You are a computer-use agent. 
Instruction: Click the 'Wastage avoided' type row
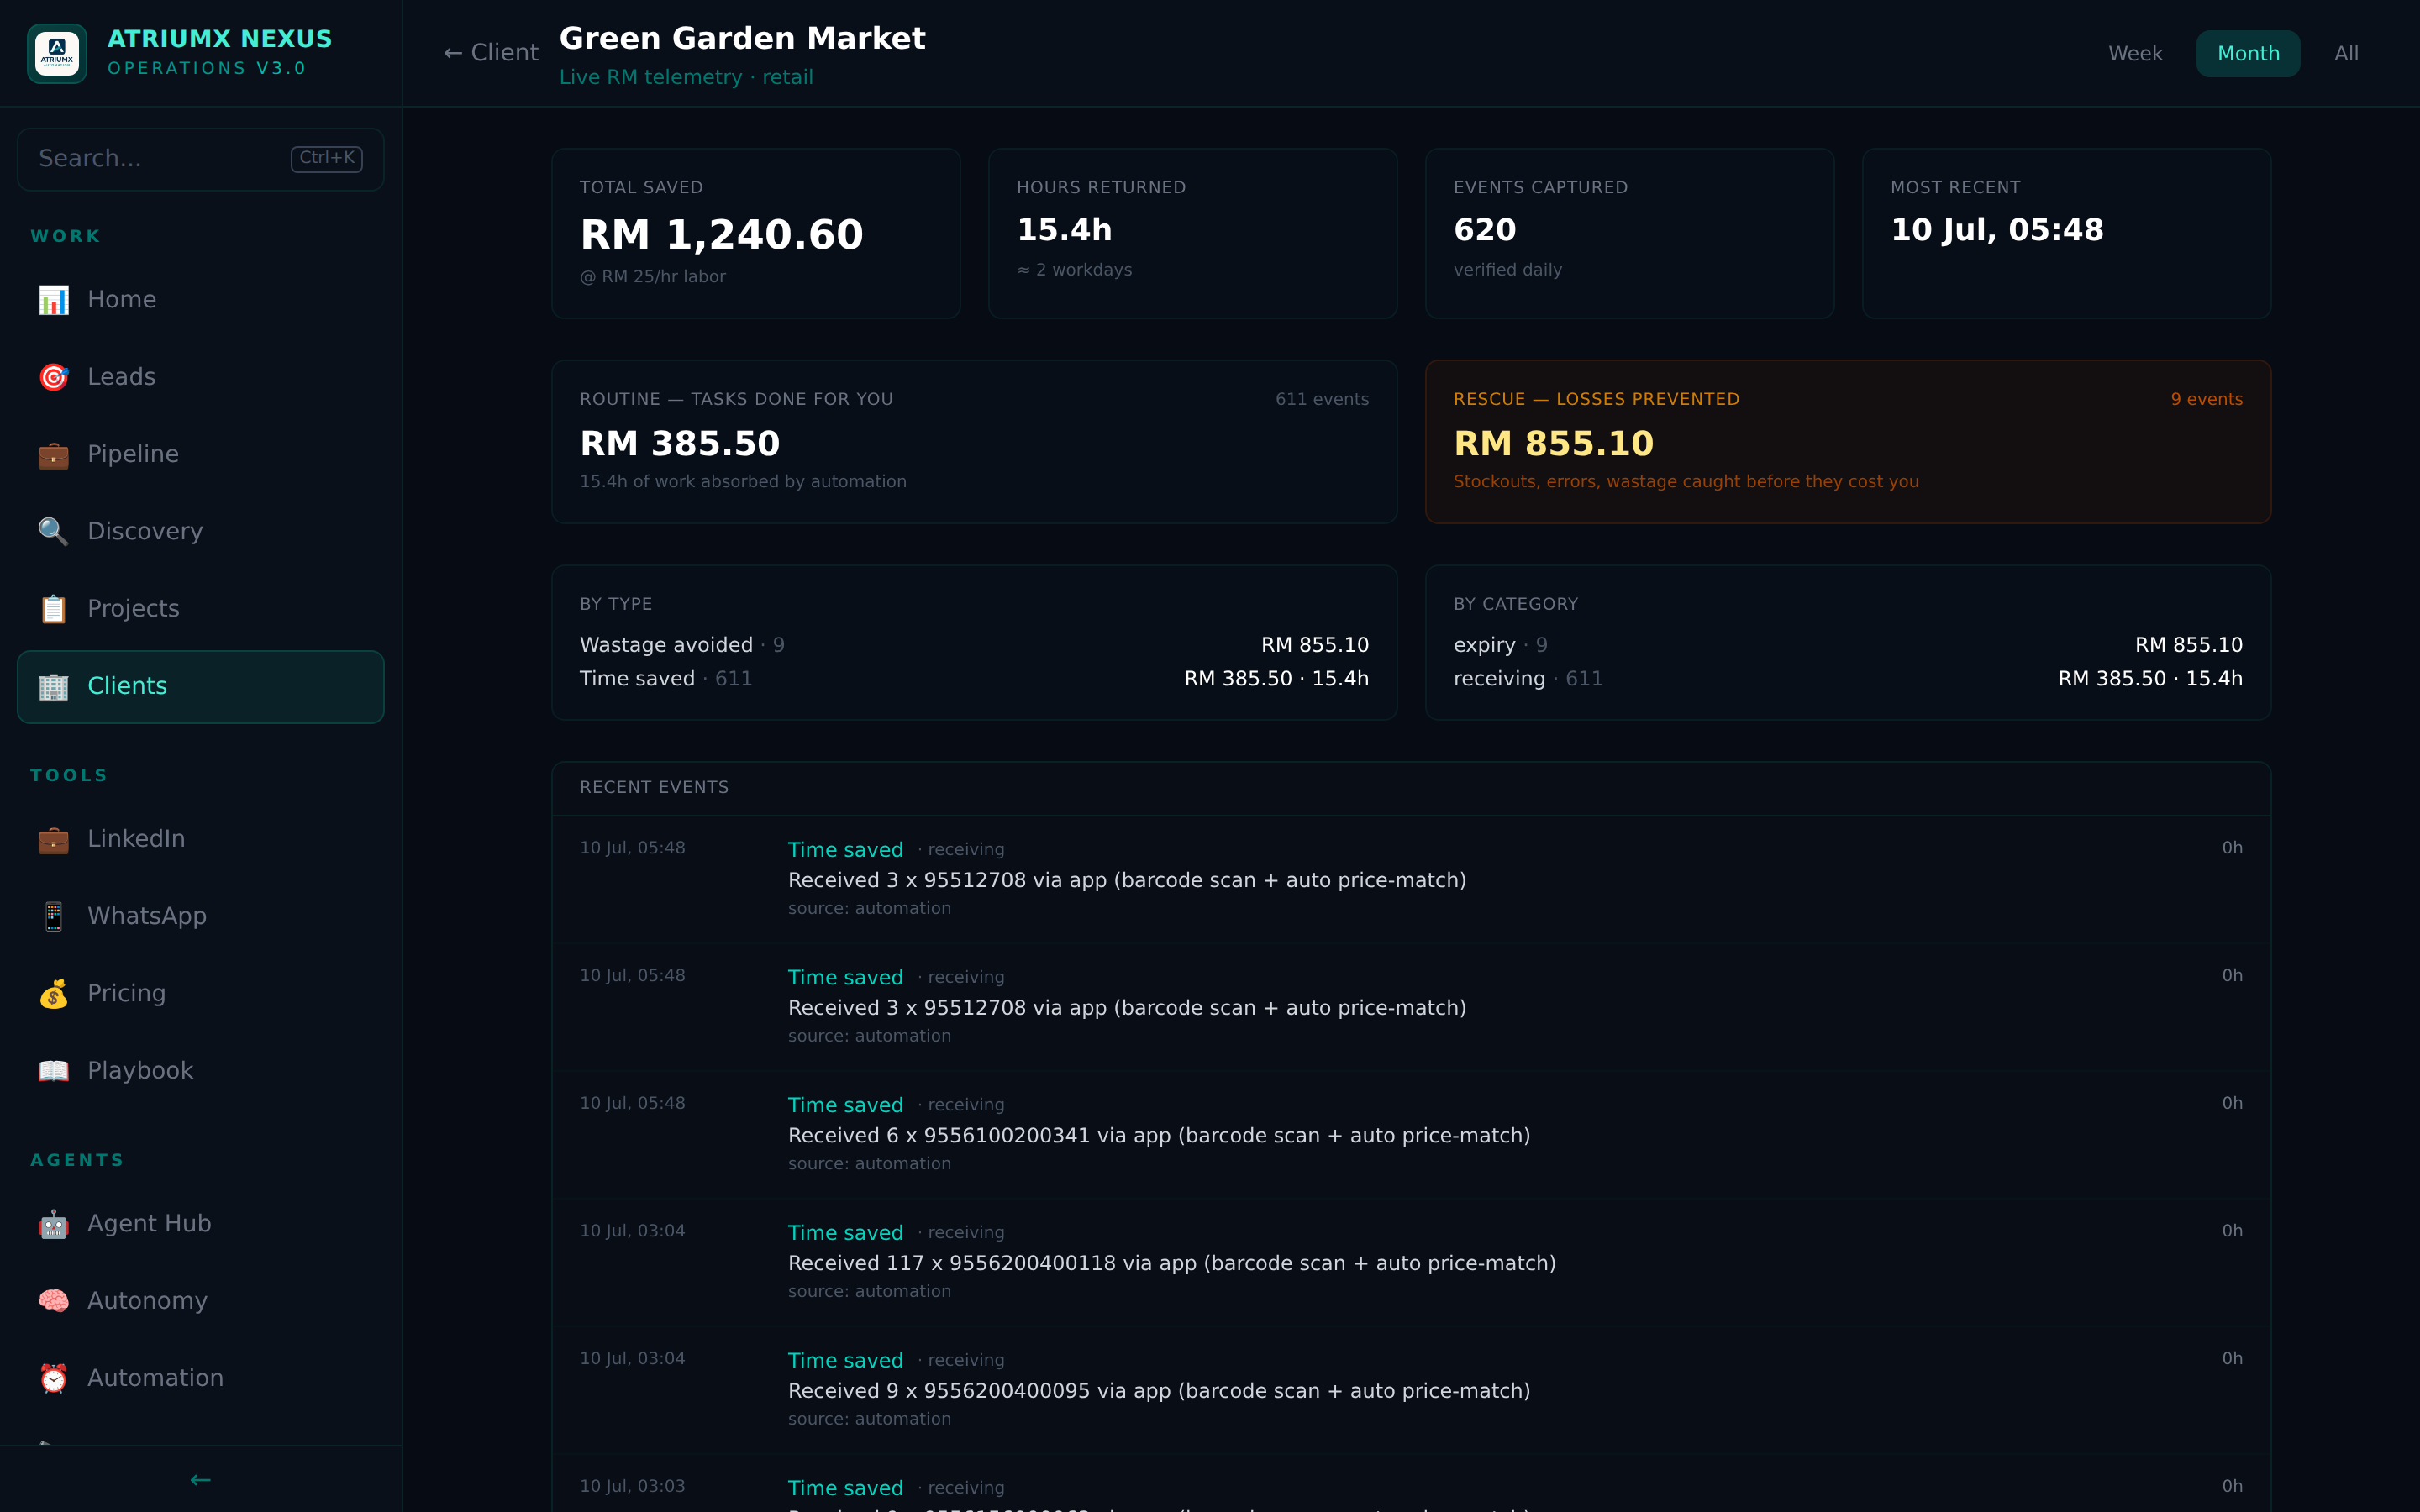[x=974, y=645]
